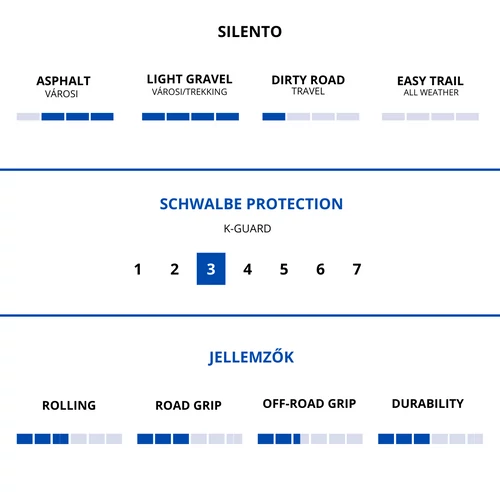500x500 pixels.
Task: Click protection level number 1
Action: click(138, 269)
